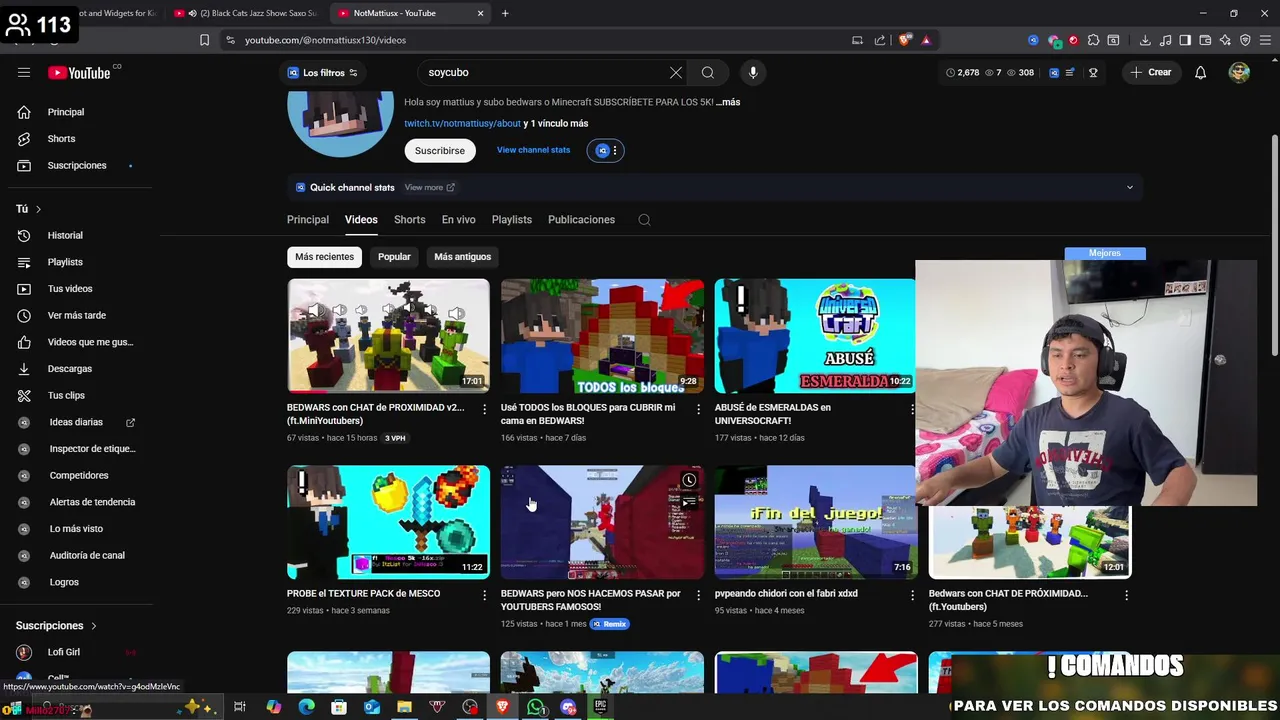Image resolution: width=1280 pixels, height=720 pixels.
Task: Click the search magnifier button
Action: click(708, 72)
